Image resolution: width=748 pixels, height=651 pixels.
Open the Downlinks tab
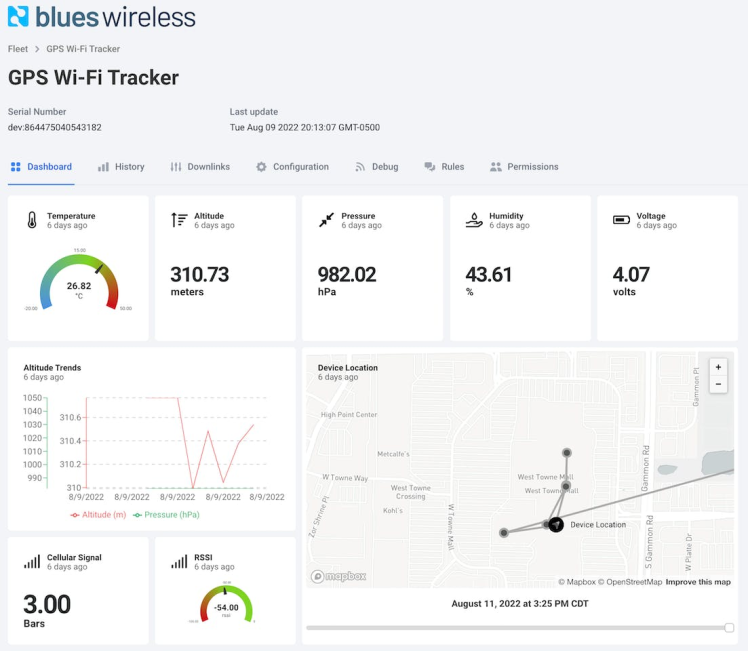200,166
